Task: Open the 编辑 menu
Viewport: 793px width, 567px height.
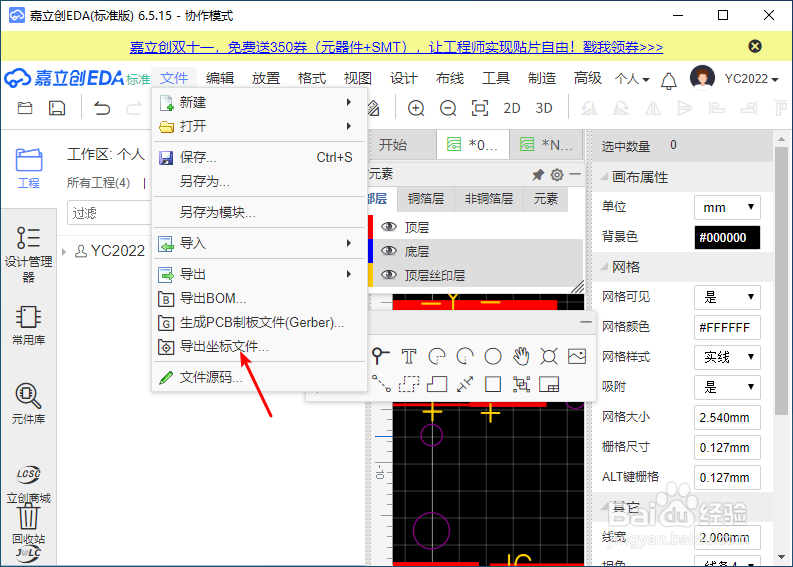Action: tap(220, 78)
